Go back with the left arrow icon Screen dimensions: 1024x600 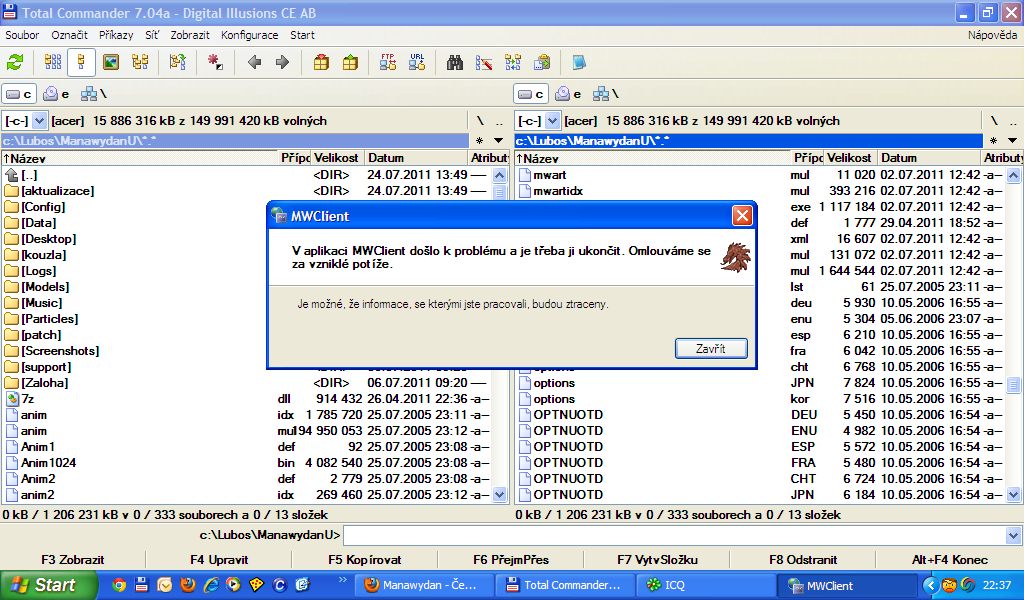click(x=255, y=63)
